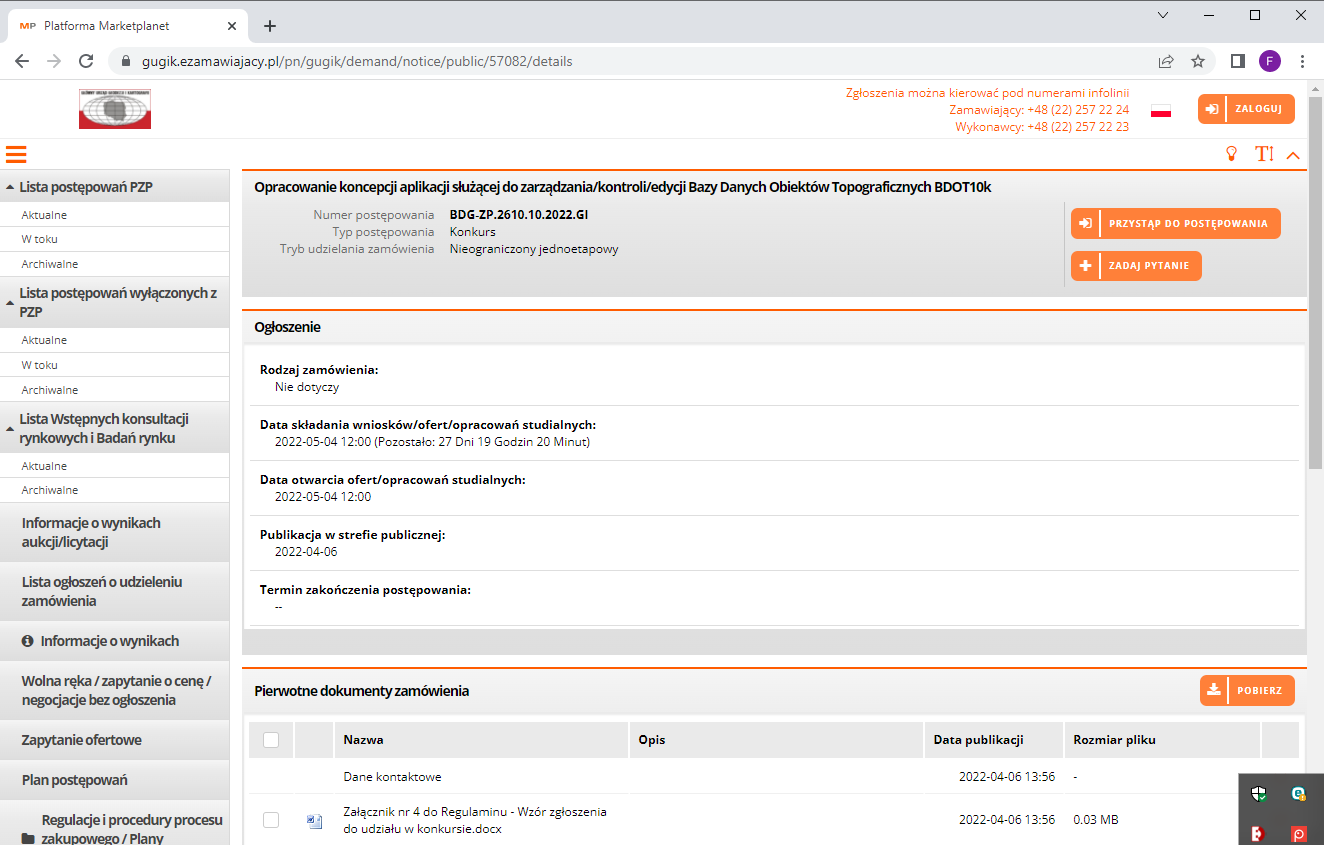1324x845 pixels.
Task: Click the Przystąp do postępowania button
Action: tap(1175, 224)
